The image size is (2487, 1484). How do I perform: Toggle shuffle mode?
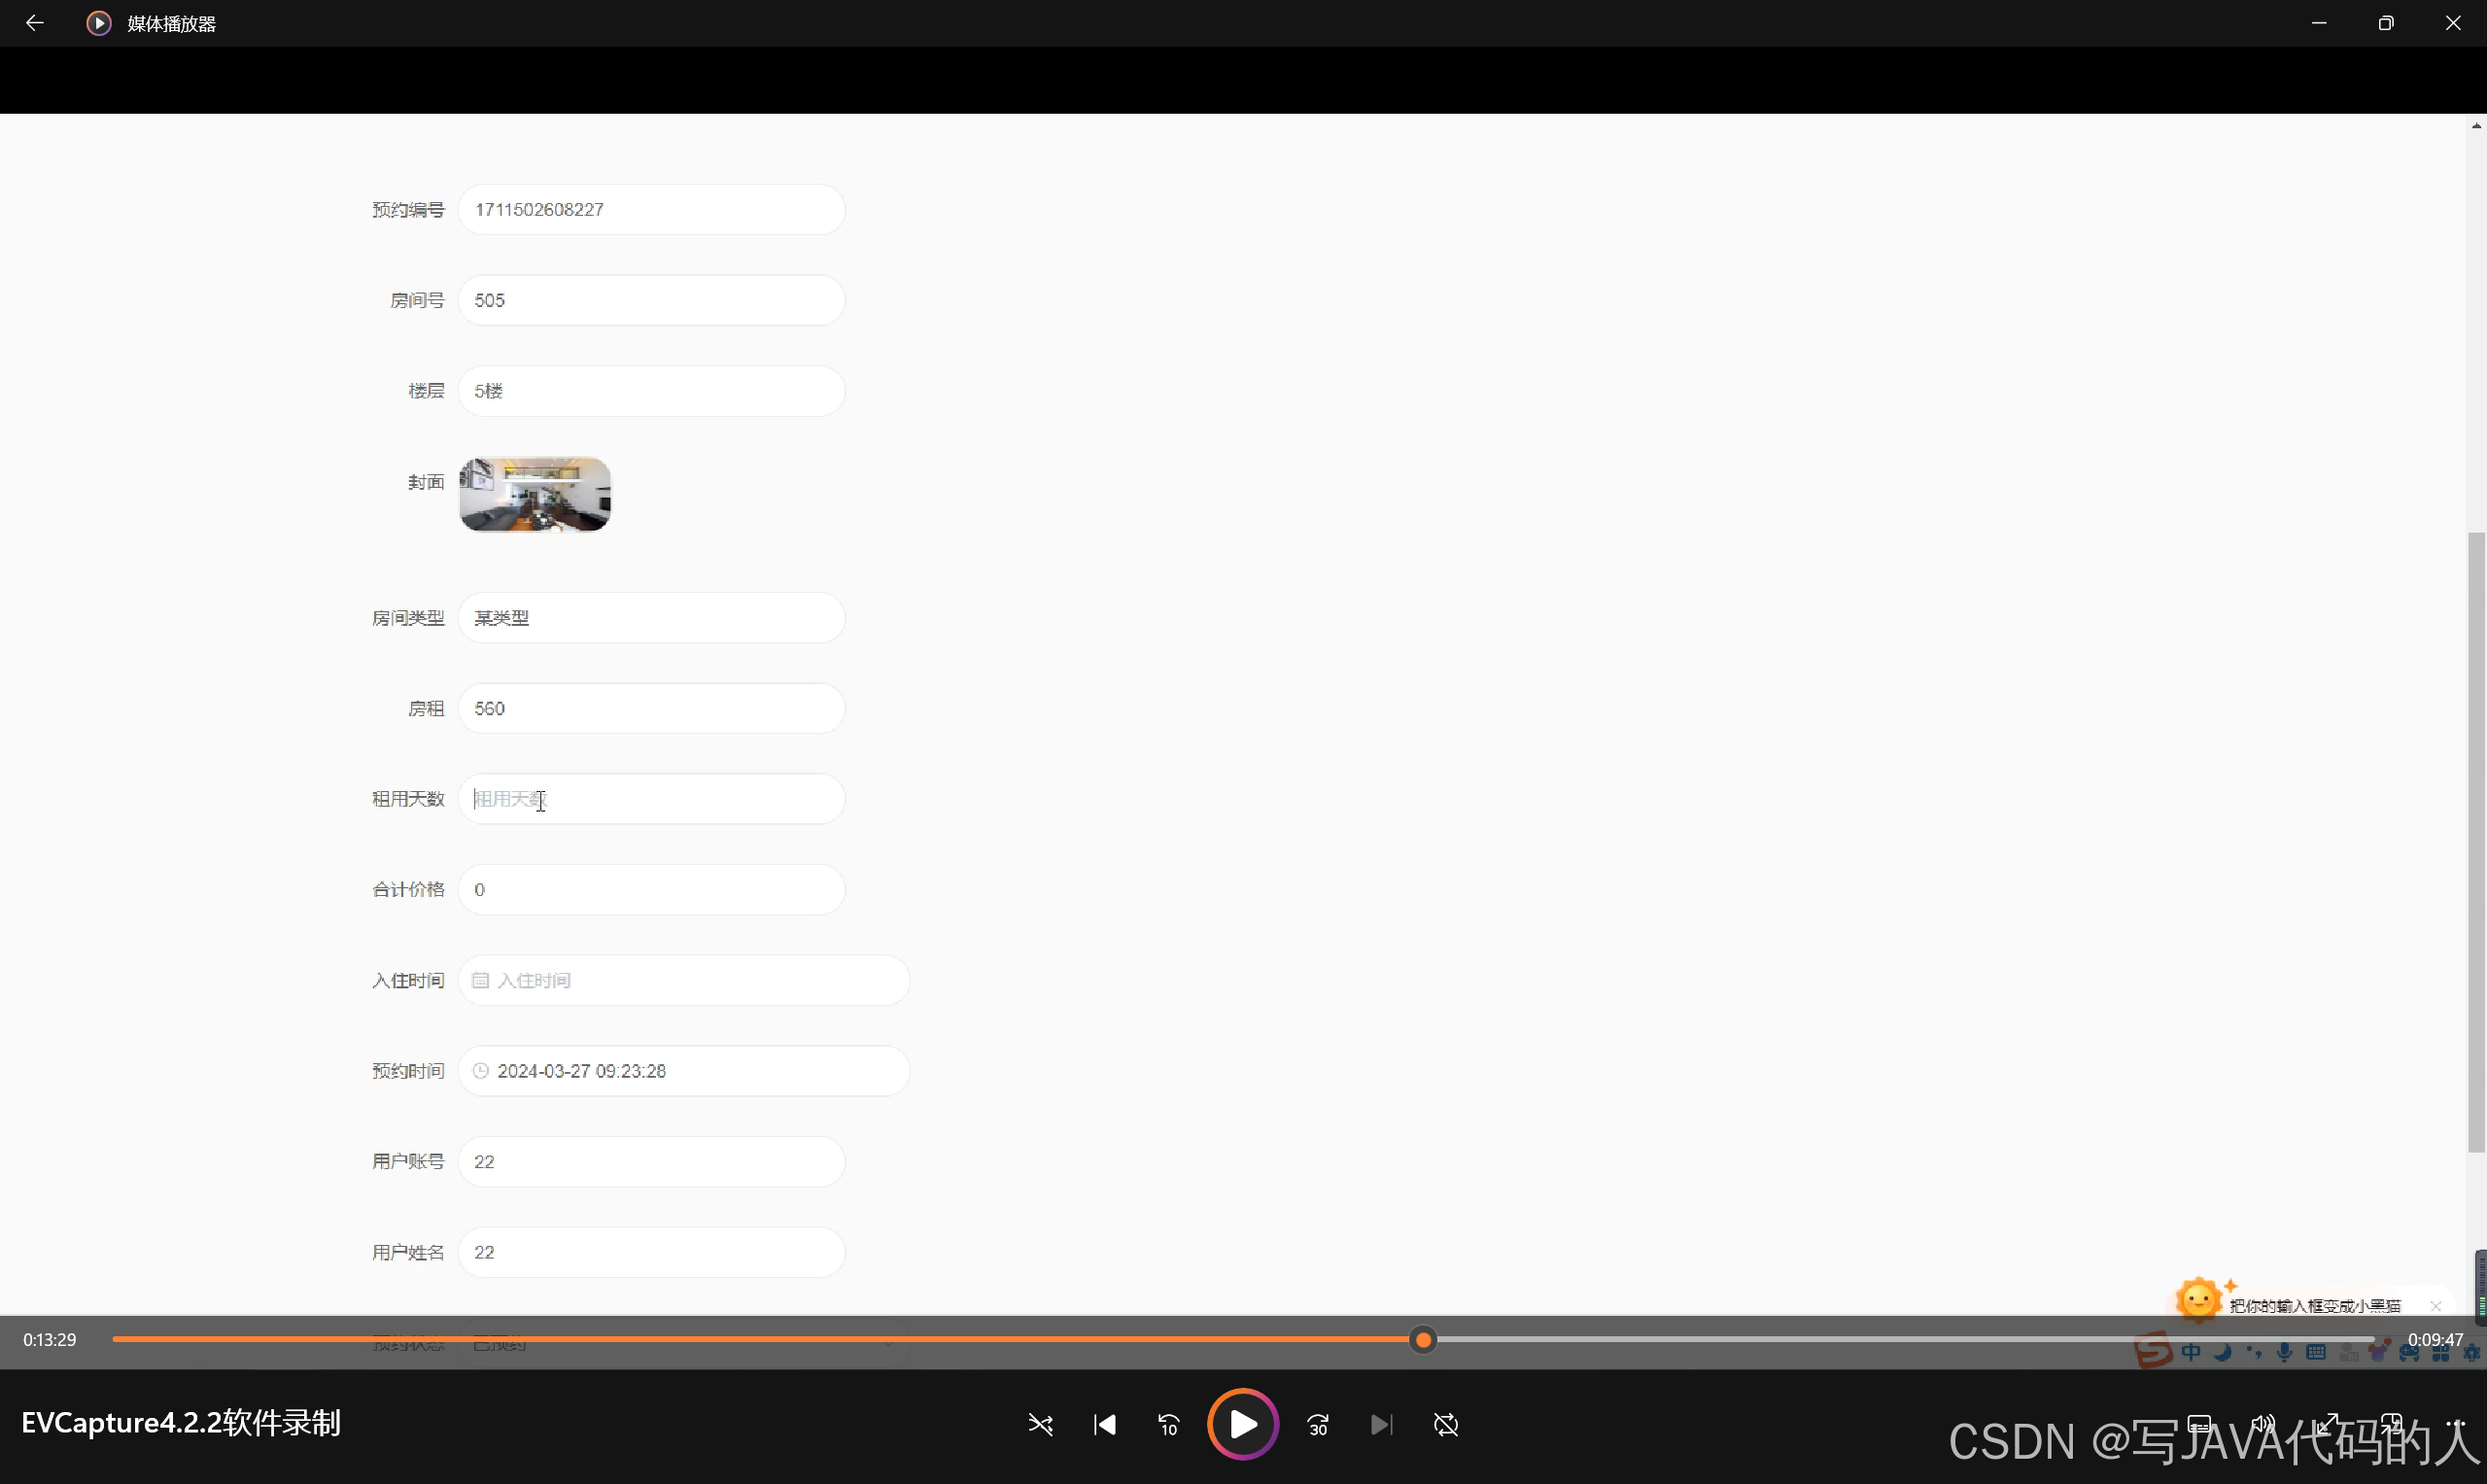pos(1040,1424)
